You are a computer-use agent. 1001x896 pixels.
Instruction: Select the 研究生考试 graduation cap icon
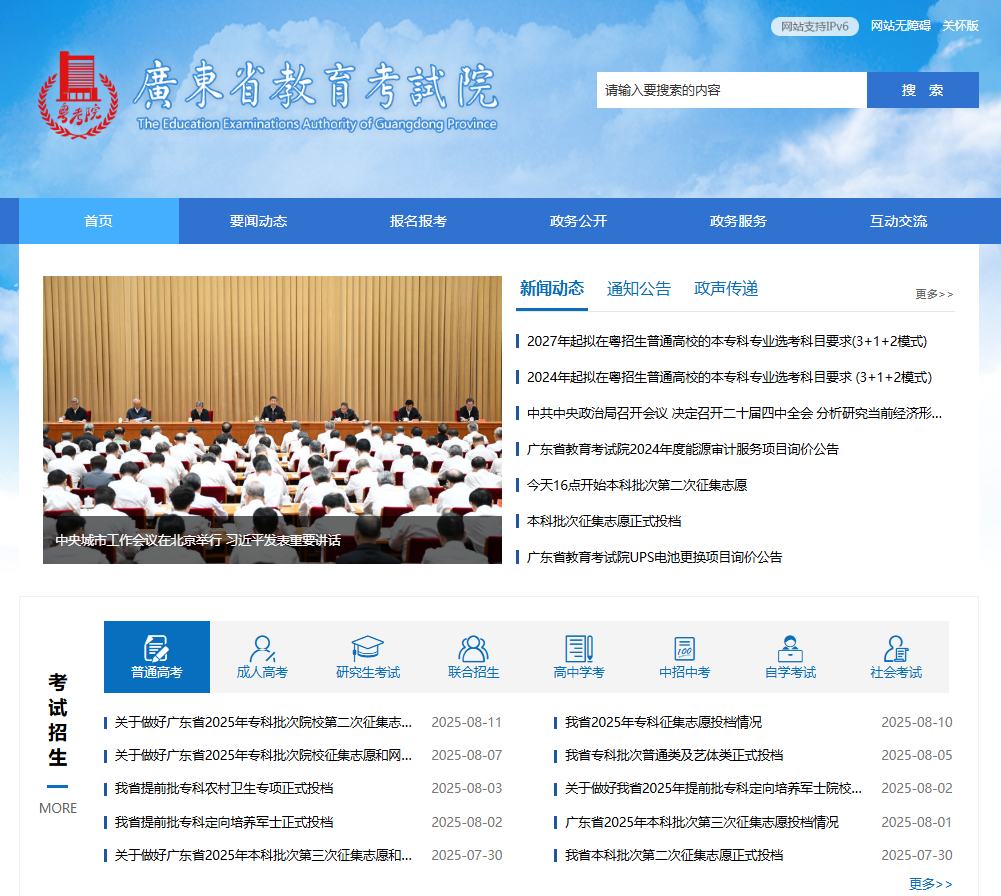[x=367, y=648]
